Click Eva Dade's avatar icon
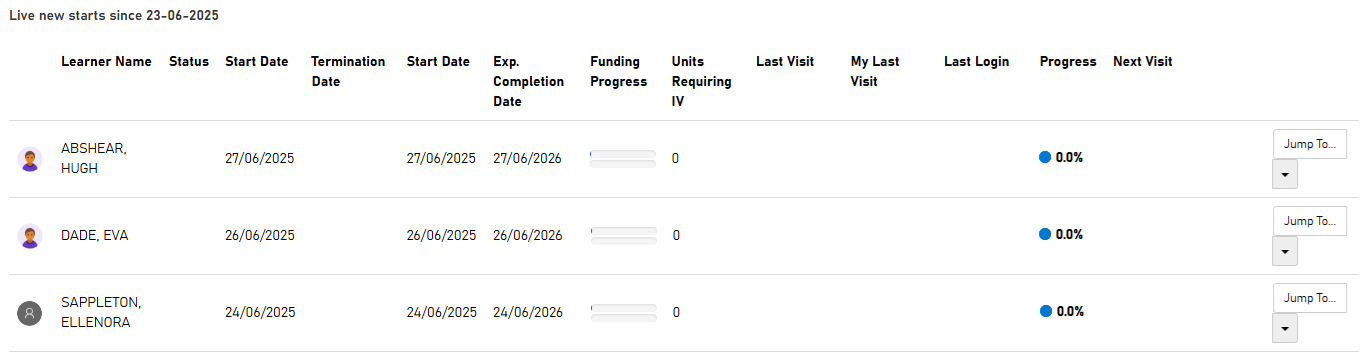The height and width of the screenshot is (360, 1368). (30, 236)
